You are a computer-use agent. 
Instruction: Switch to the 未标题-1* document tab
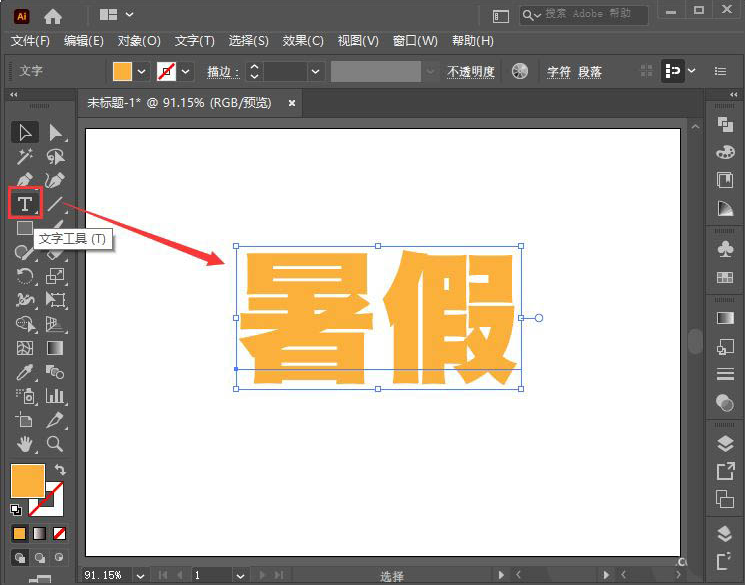[x=179, y=103]
